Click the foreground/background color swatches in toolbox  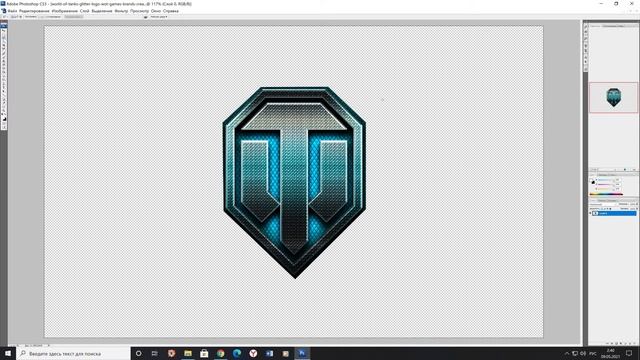tap(4, 118)
